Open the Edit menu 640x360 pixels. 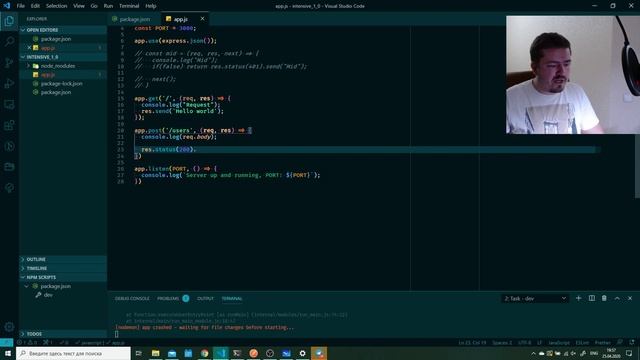pyautogui.click(x=35, y=6)
